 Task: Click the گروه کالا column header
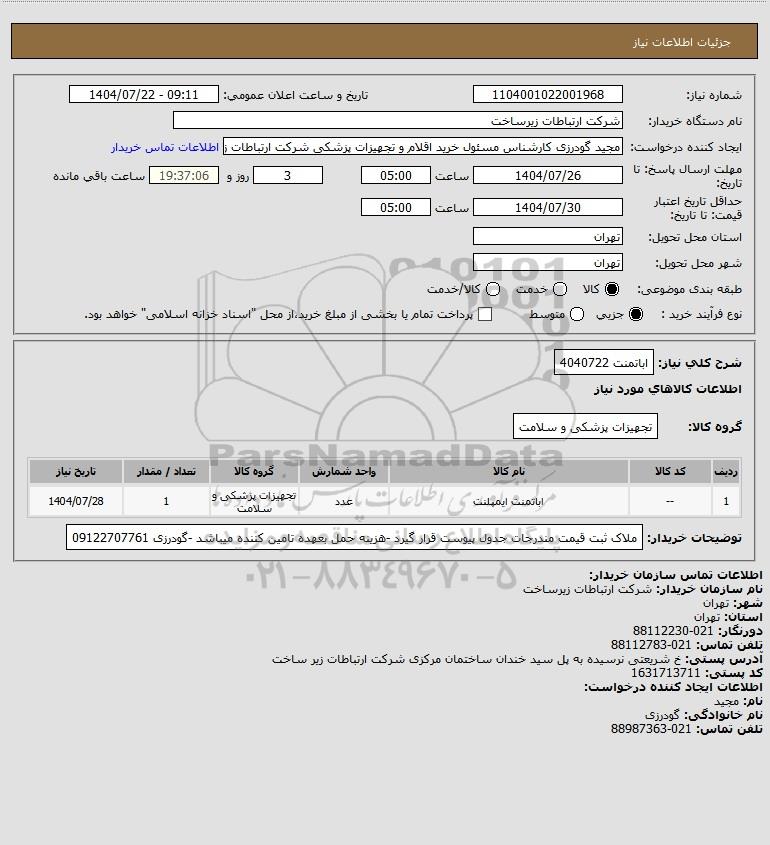click(254, 472)
